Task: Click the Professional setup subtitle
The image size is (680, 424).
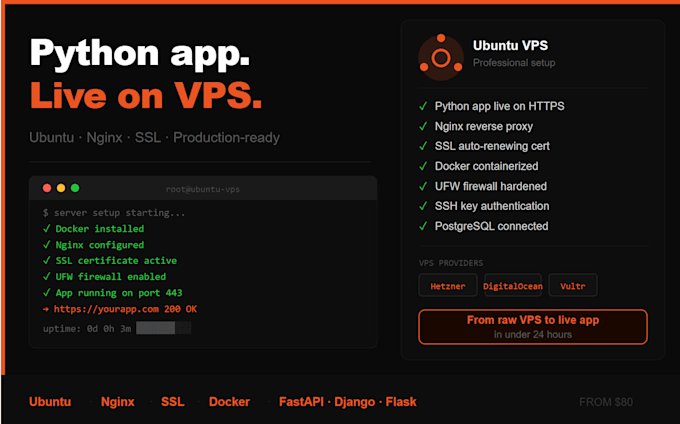Action: 514,63
